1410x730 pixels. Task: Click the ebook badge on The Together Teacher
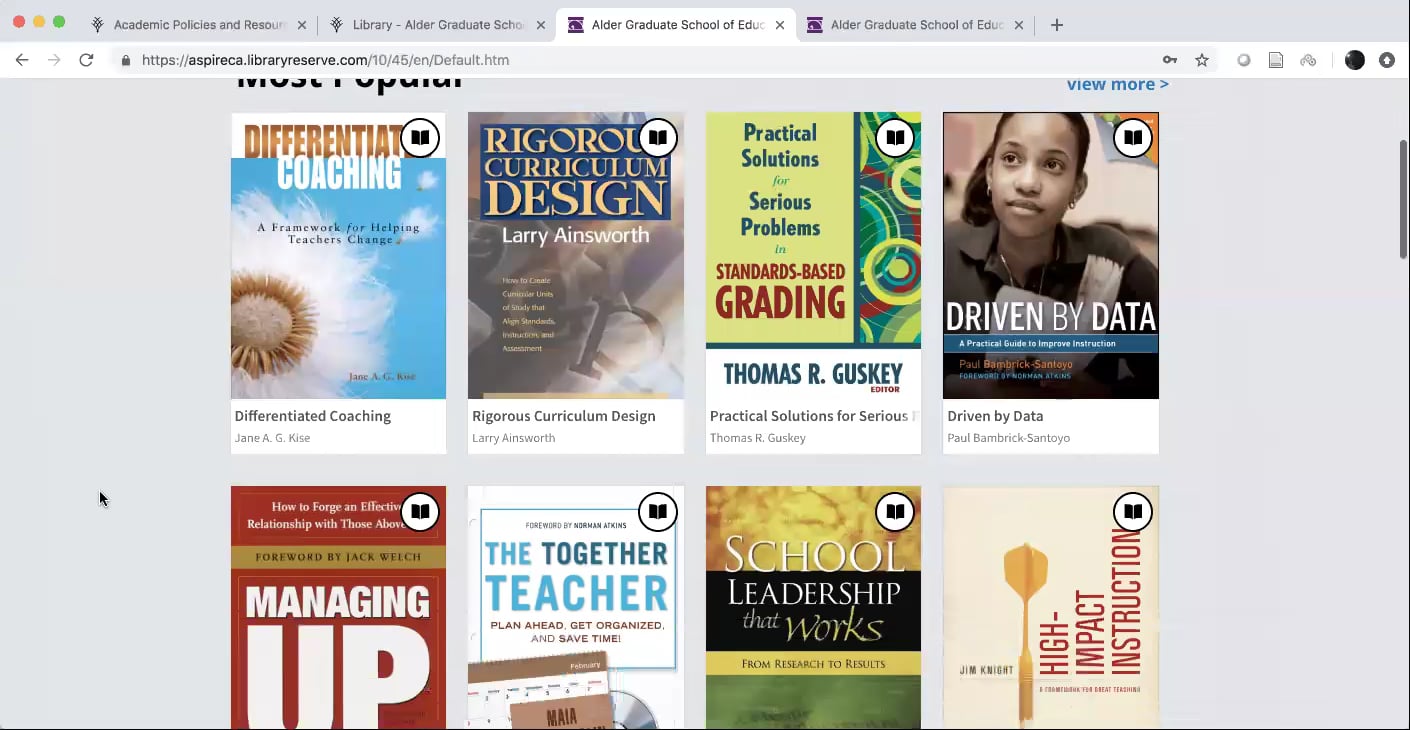658,512
